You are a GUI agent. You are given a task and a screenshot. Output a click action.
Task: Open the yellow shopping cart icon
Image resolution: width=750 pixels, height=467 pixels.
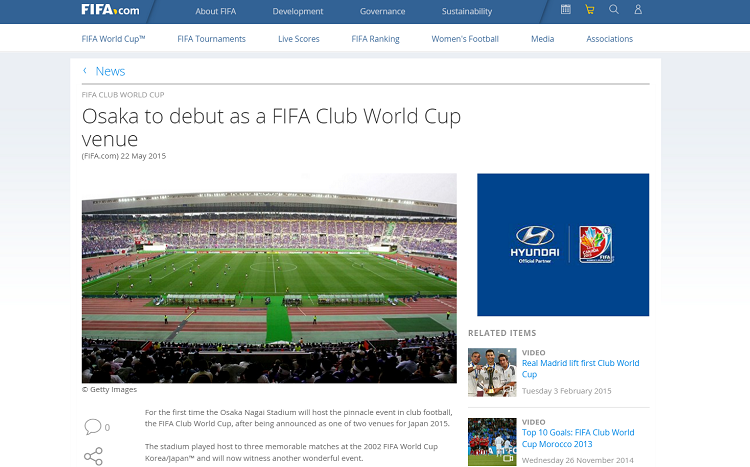point(590,9)
